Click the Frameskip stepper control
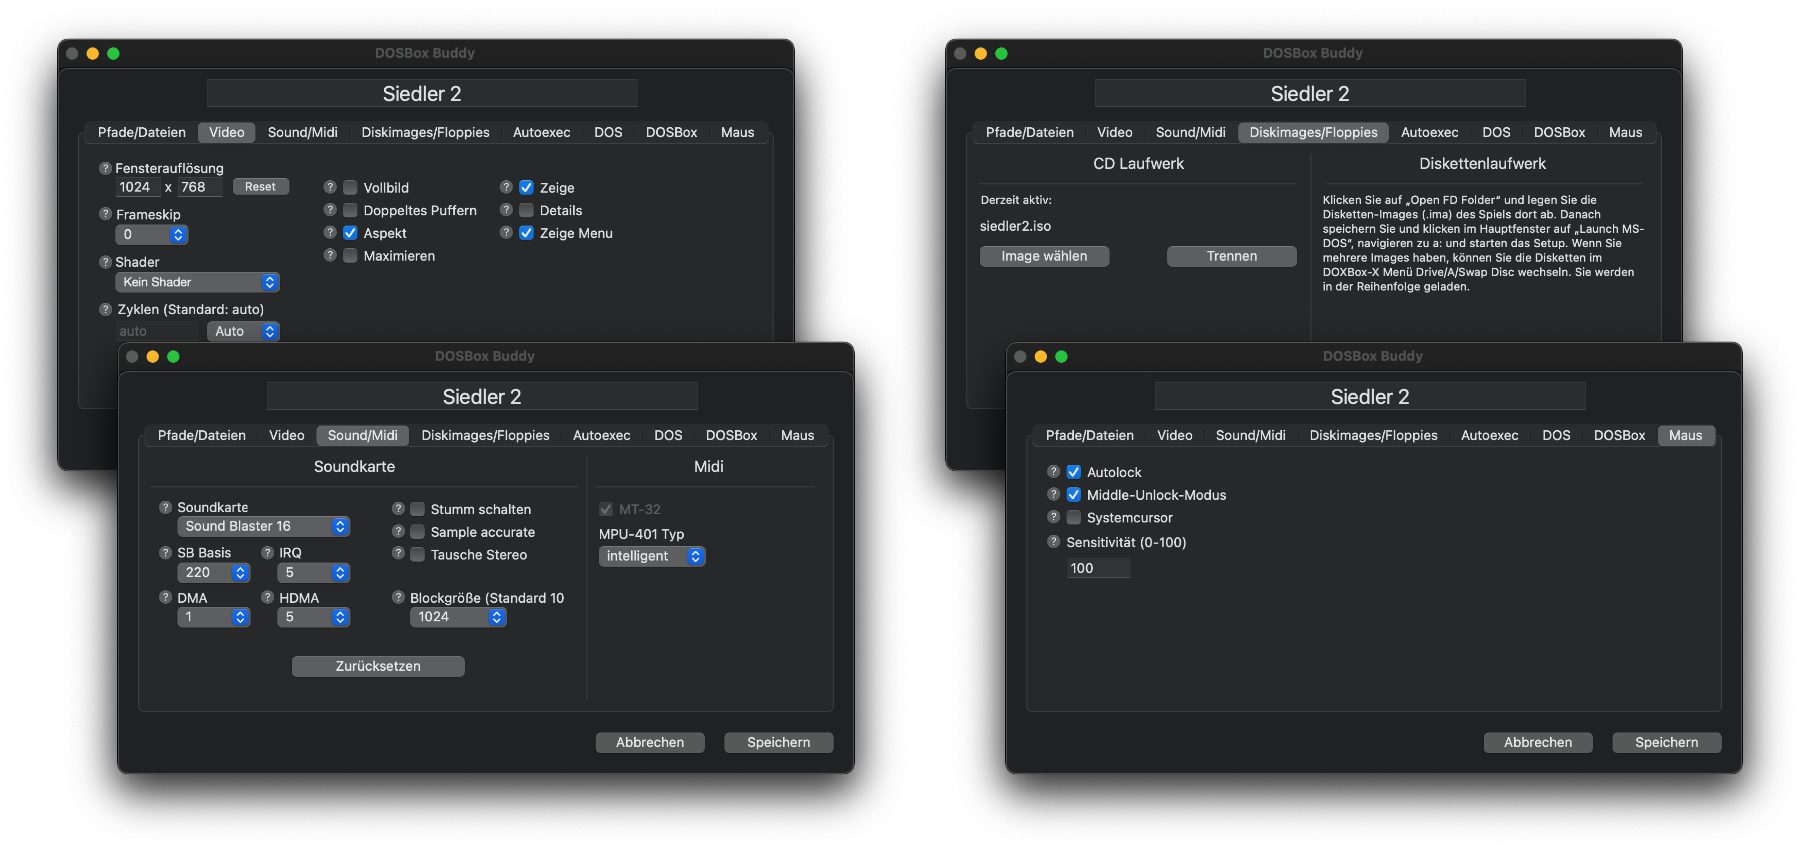The height and width of the screenshot is (850, 1800). click(178, 235)
